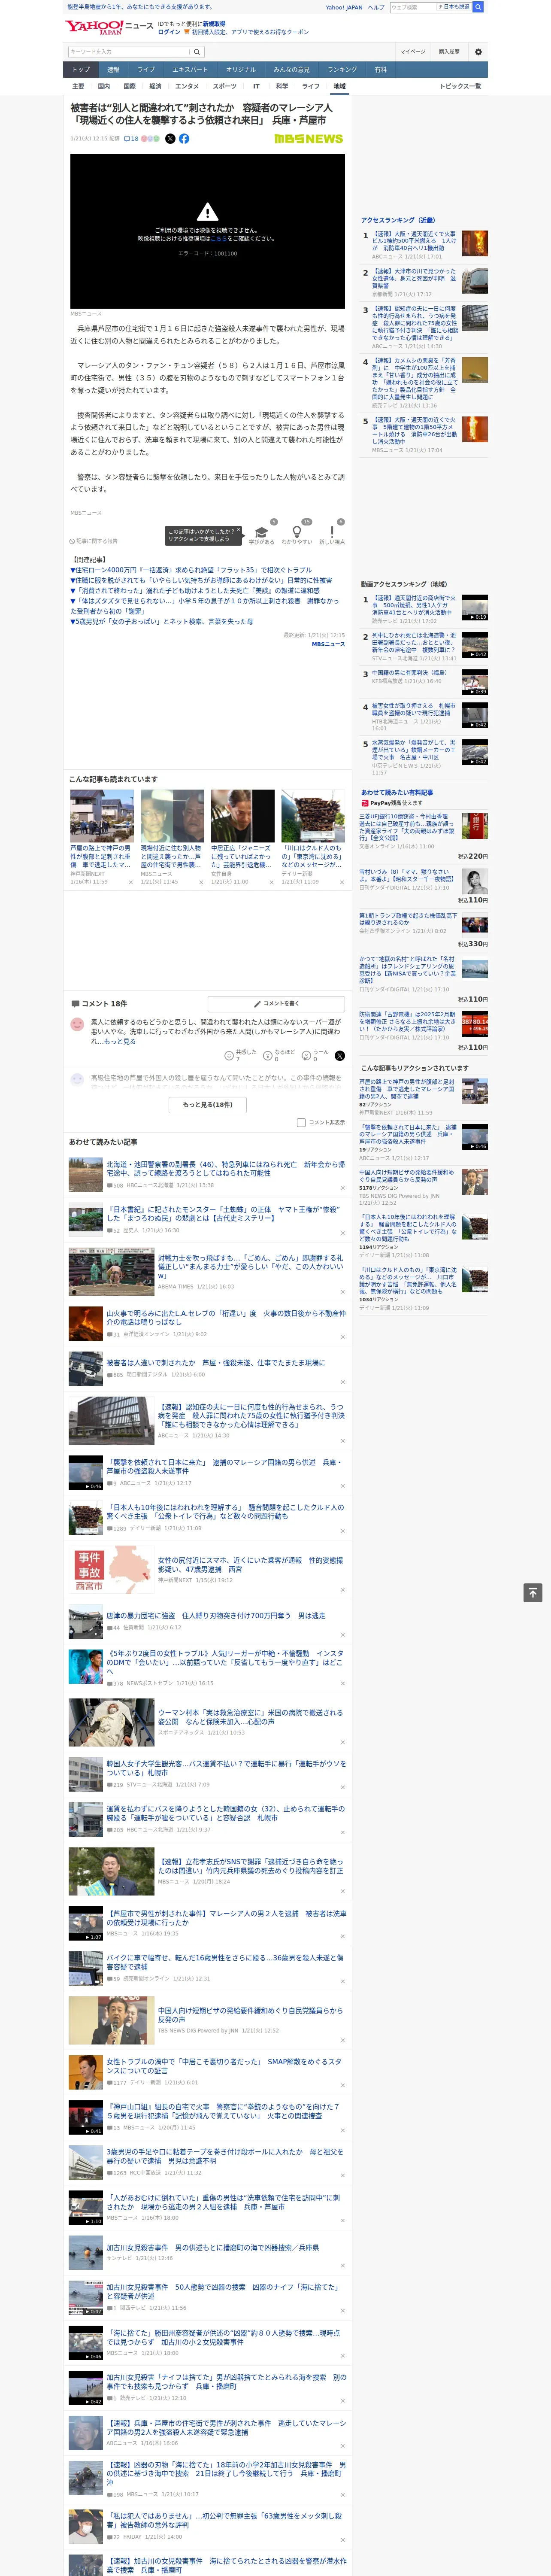Click the keyword search magnifier icon
The height and width of the screenshot is (2576, 551).
[197, 52]
